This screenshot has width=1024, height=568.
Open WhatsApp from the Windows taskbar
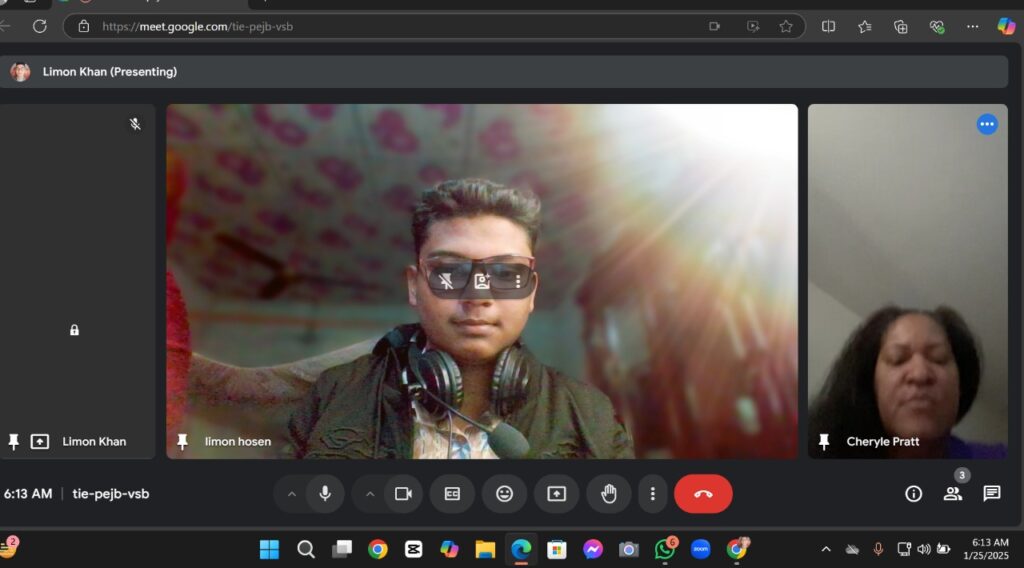[664, 549]
